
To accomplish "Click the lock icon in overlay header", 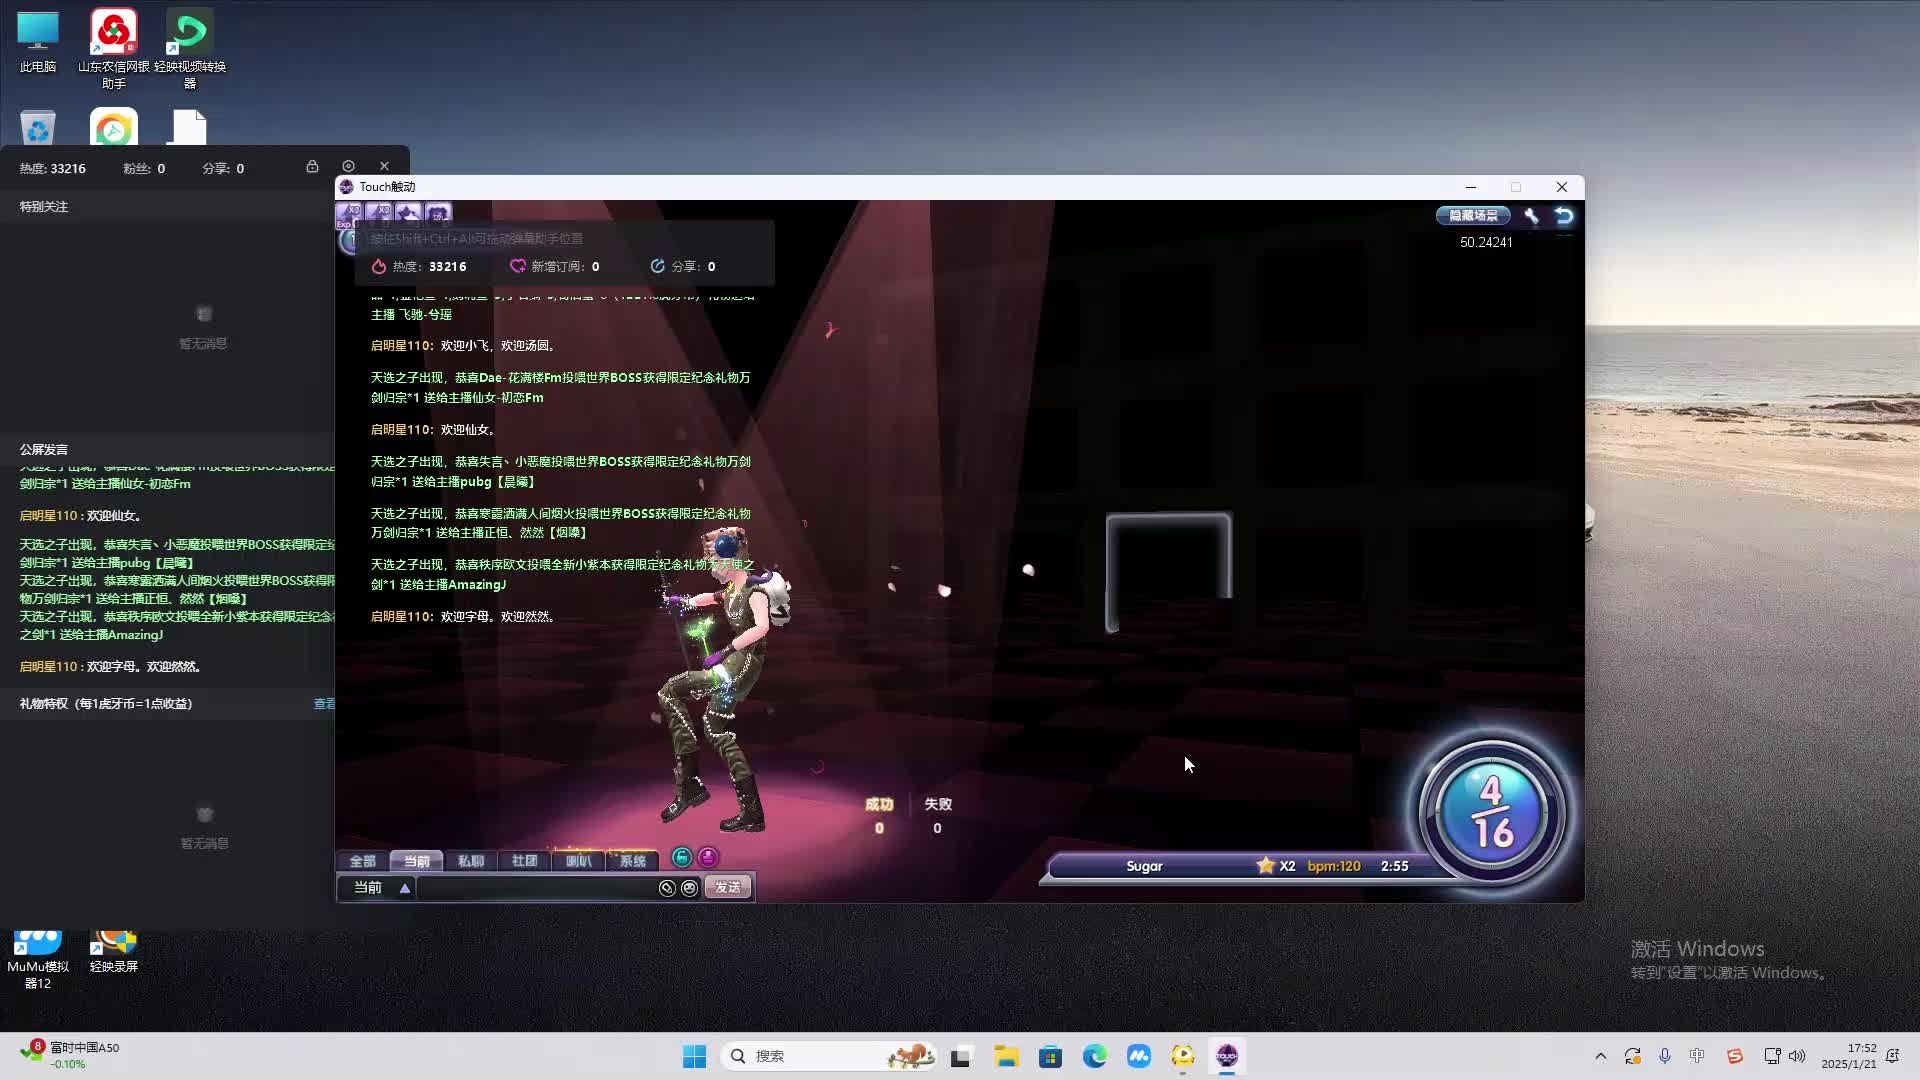I will [x=312, y=166].
